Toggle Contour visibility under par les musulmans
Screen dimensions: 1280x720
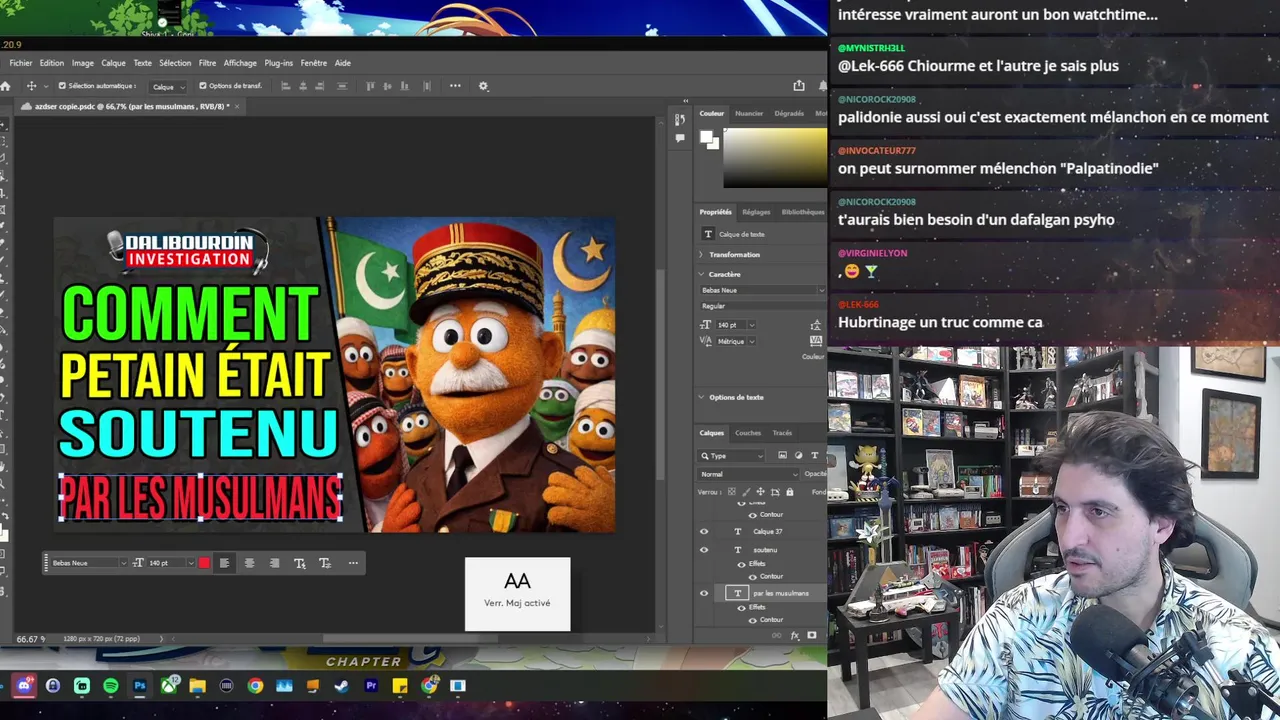[752, 620]
